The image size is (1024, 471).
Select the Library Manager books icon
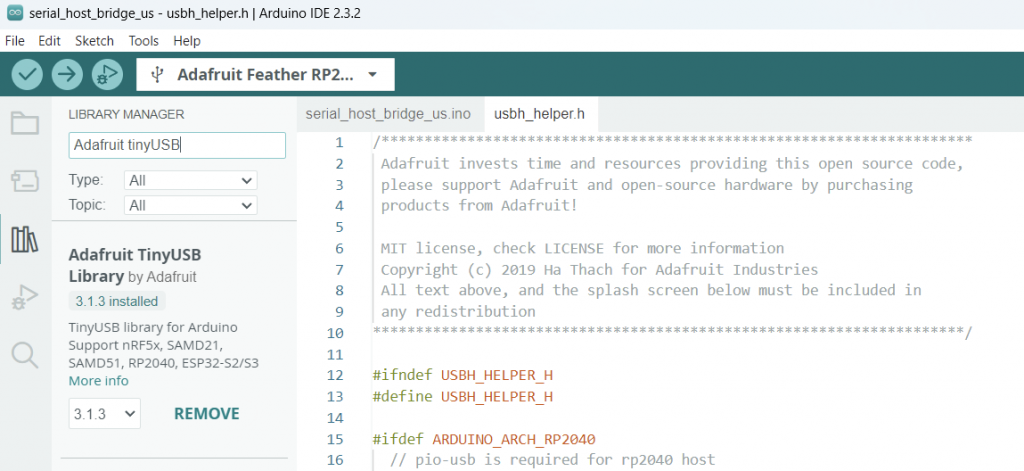pyautogui.click(x=25, y=239)
